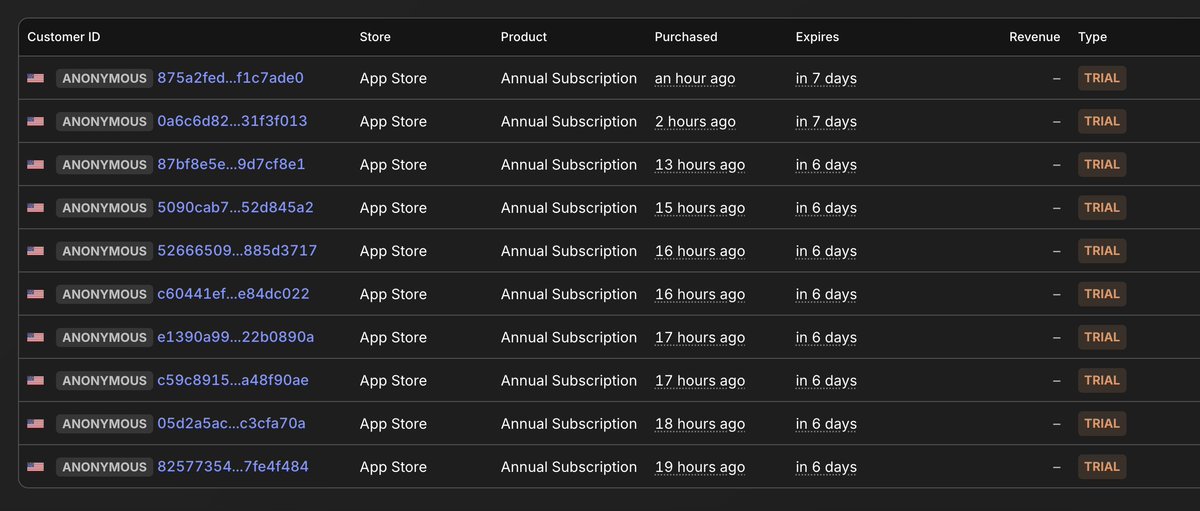This screenshot has width=1200, height=511.
Task: Click ANONYMOUS badge in 82577354 row
Action: coord(104,466)
